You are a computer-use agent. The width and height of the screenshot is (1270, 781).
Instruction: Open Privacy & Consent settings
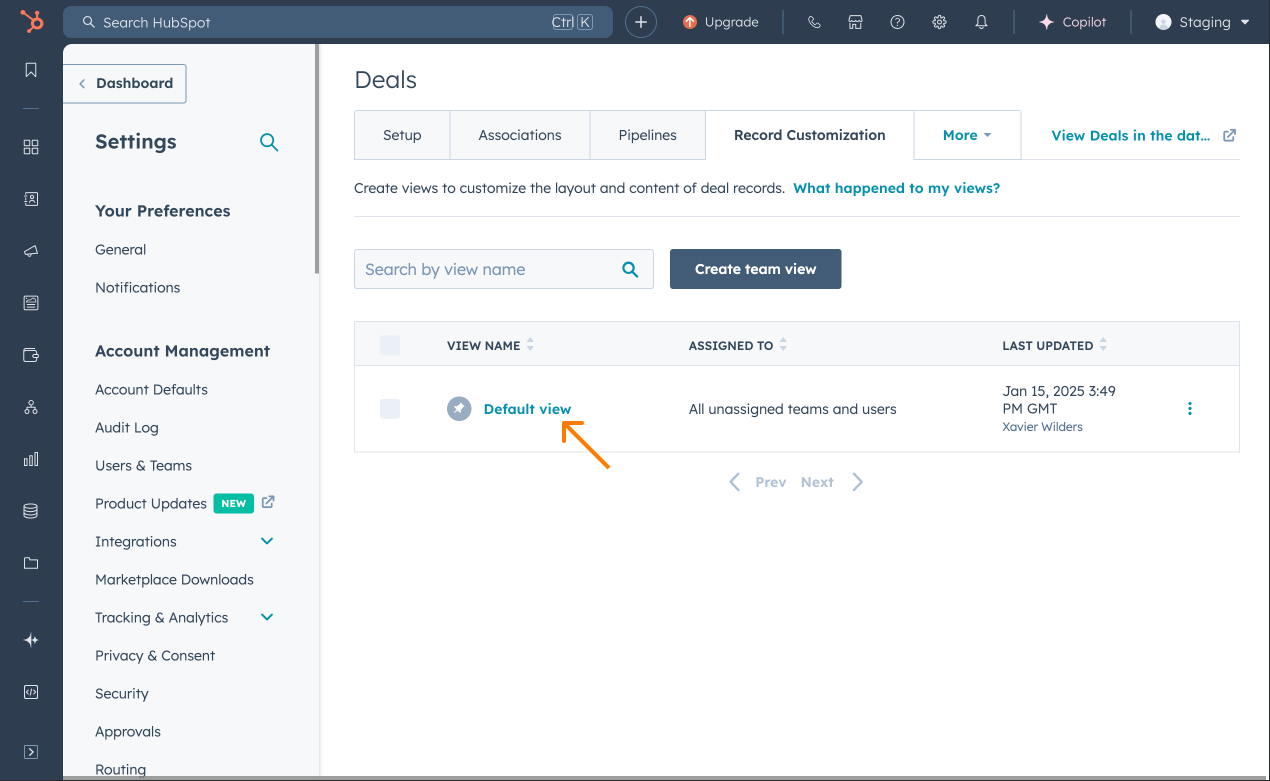[155, 656]
